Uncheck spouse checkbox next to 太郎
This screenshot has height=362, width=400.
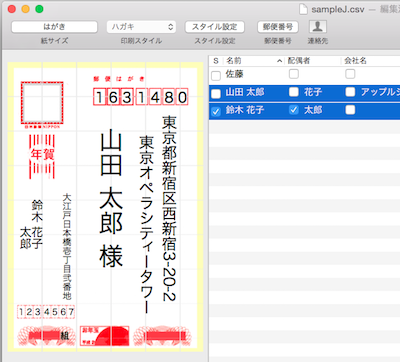coord(294,110)
